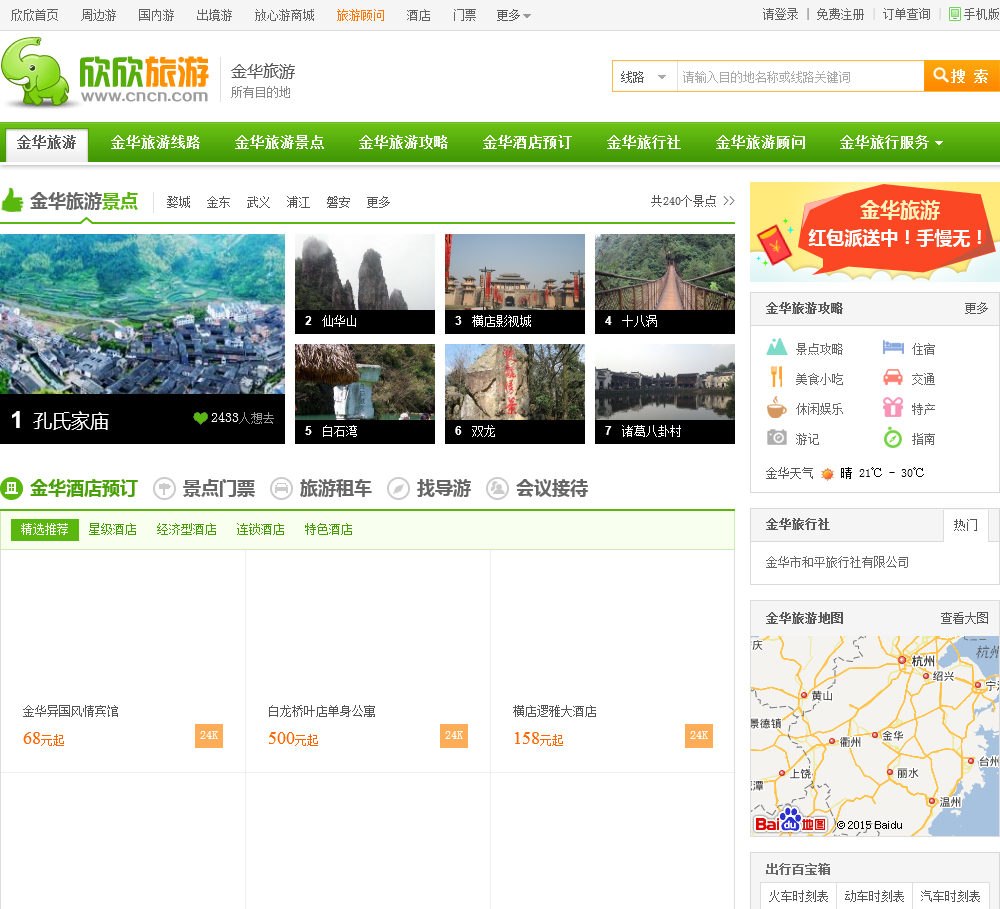Viewport: 1000px width, 909px height.
Task: Expand 金华旅行服务 navigation dropdown
Action: click(891, 142)
